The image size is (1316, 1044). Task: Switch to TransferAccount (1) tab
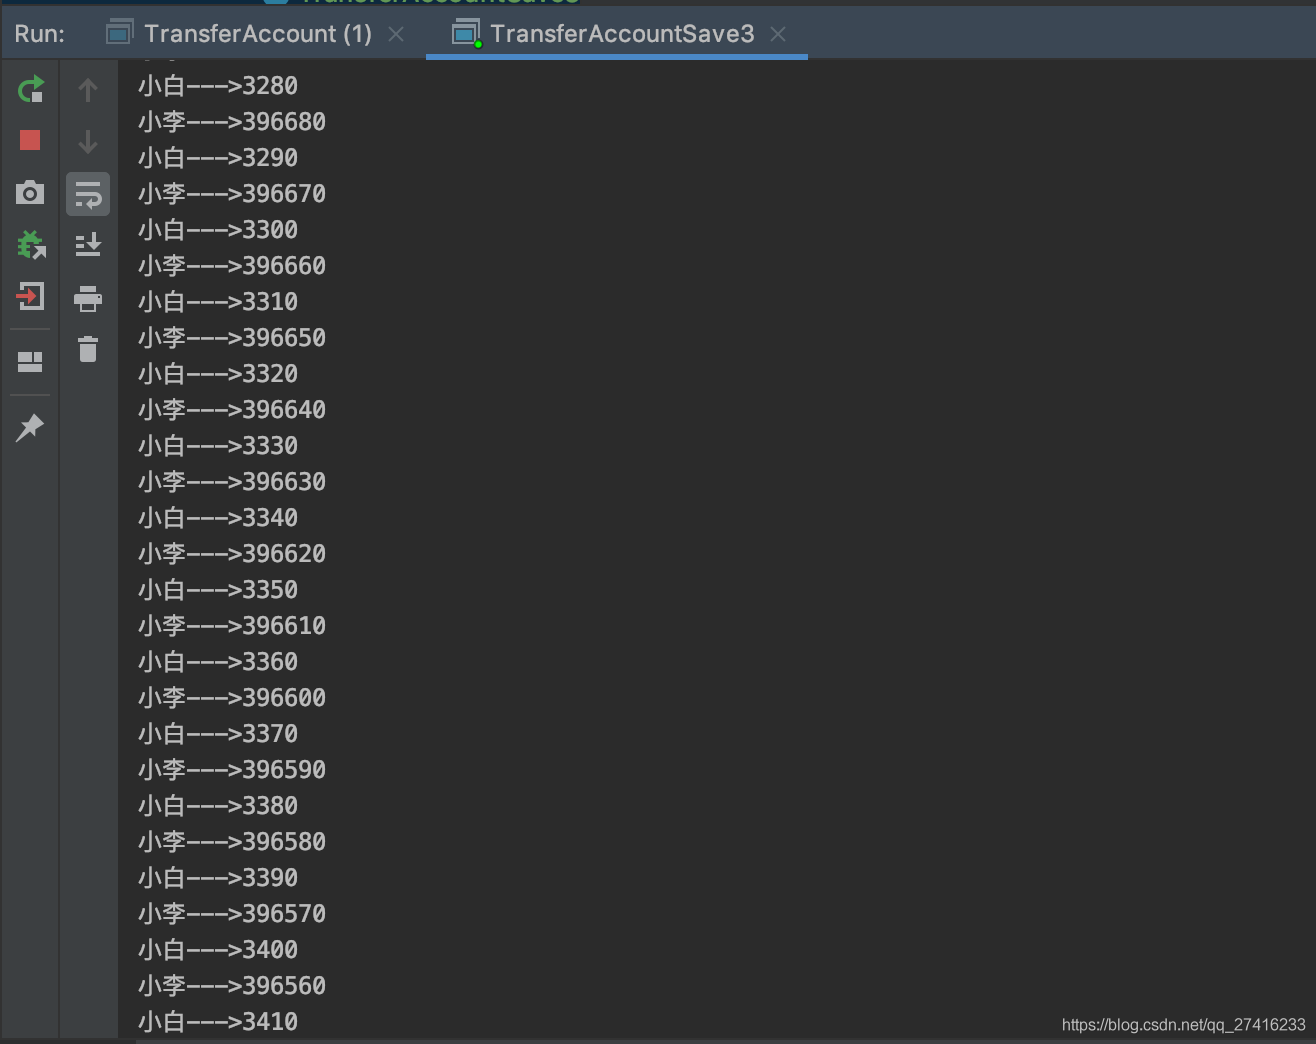coord(257,34)
